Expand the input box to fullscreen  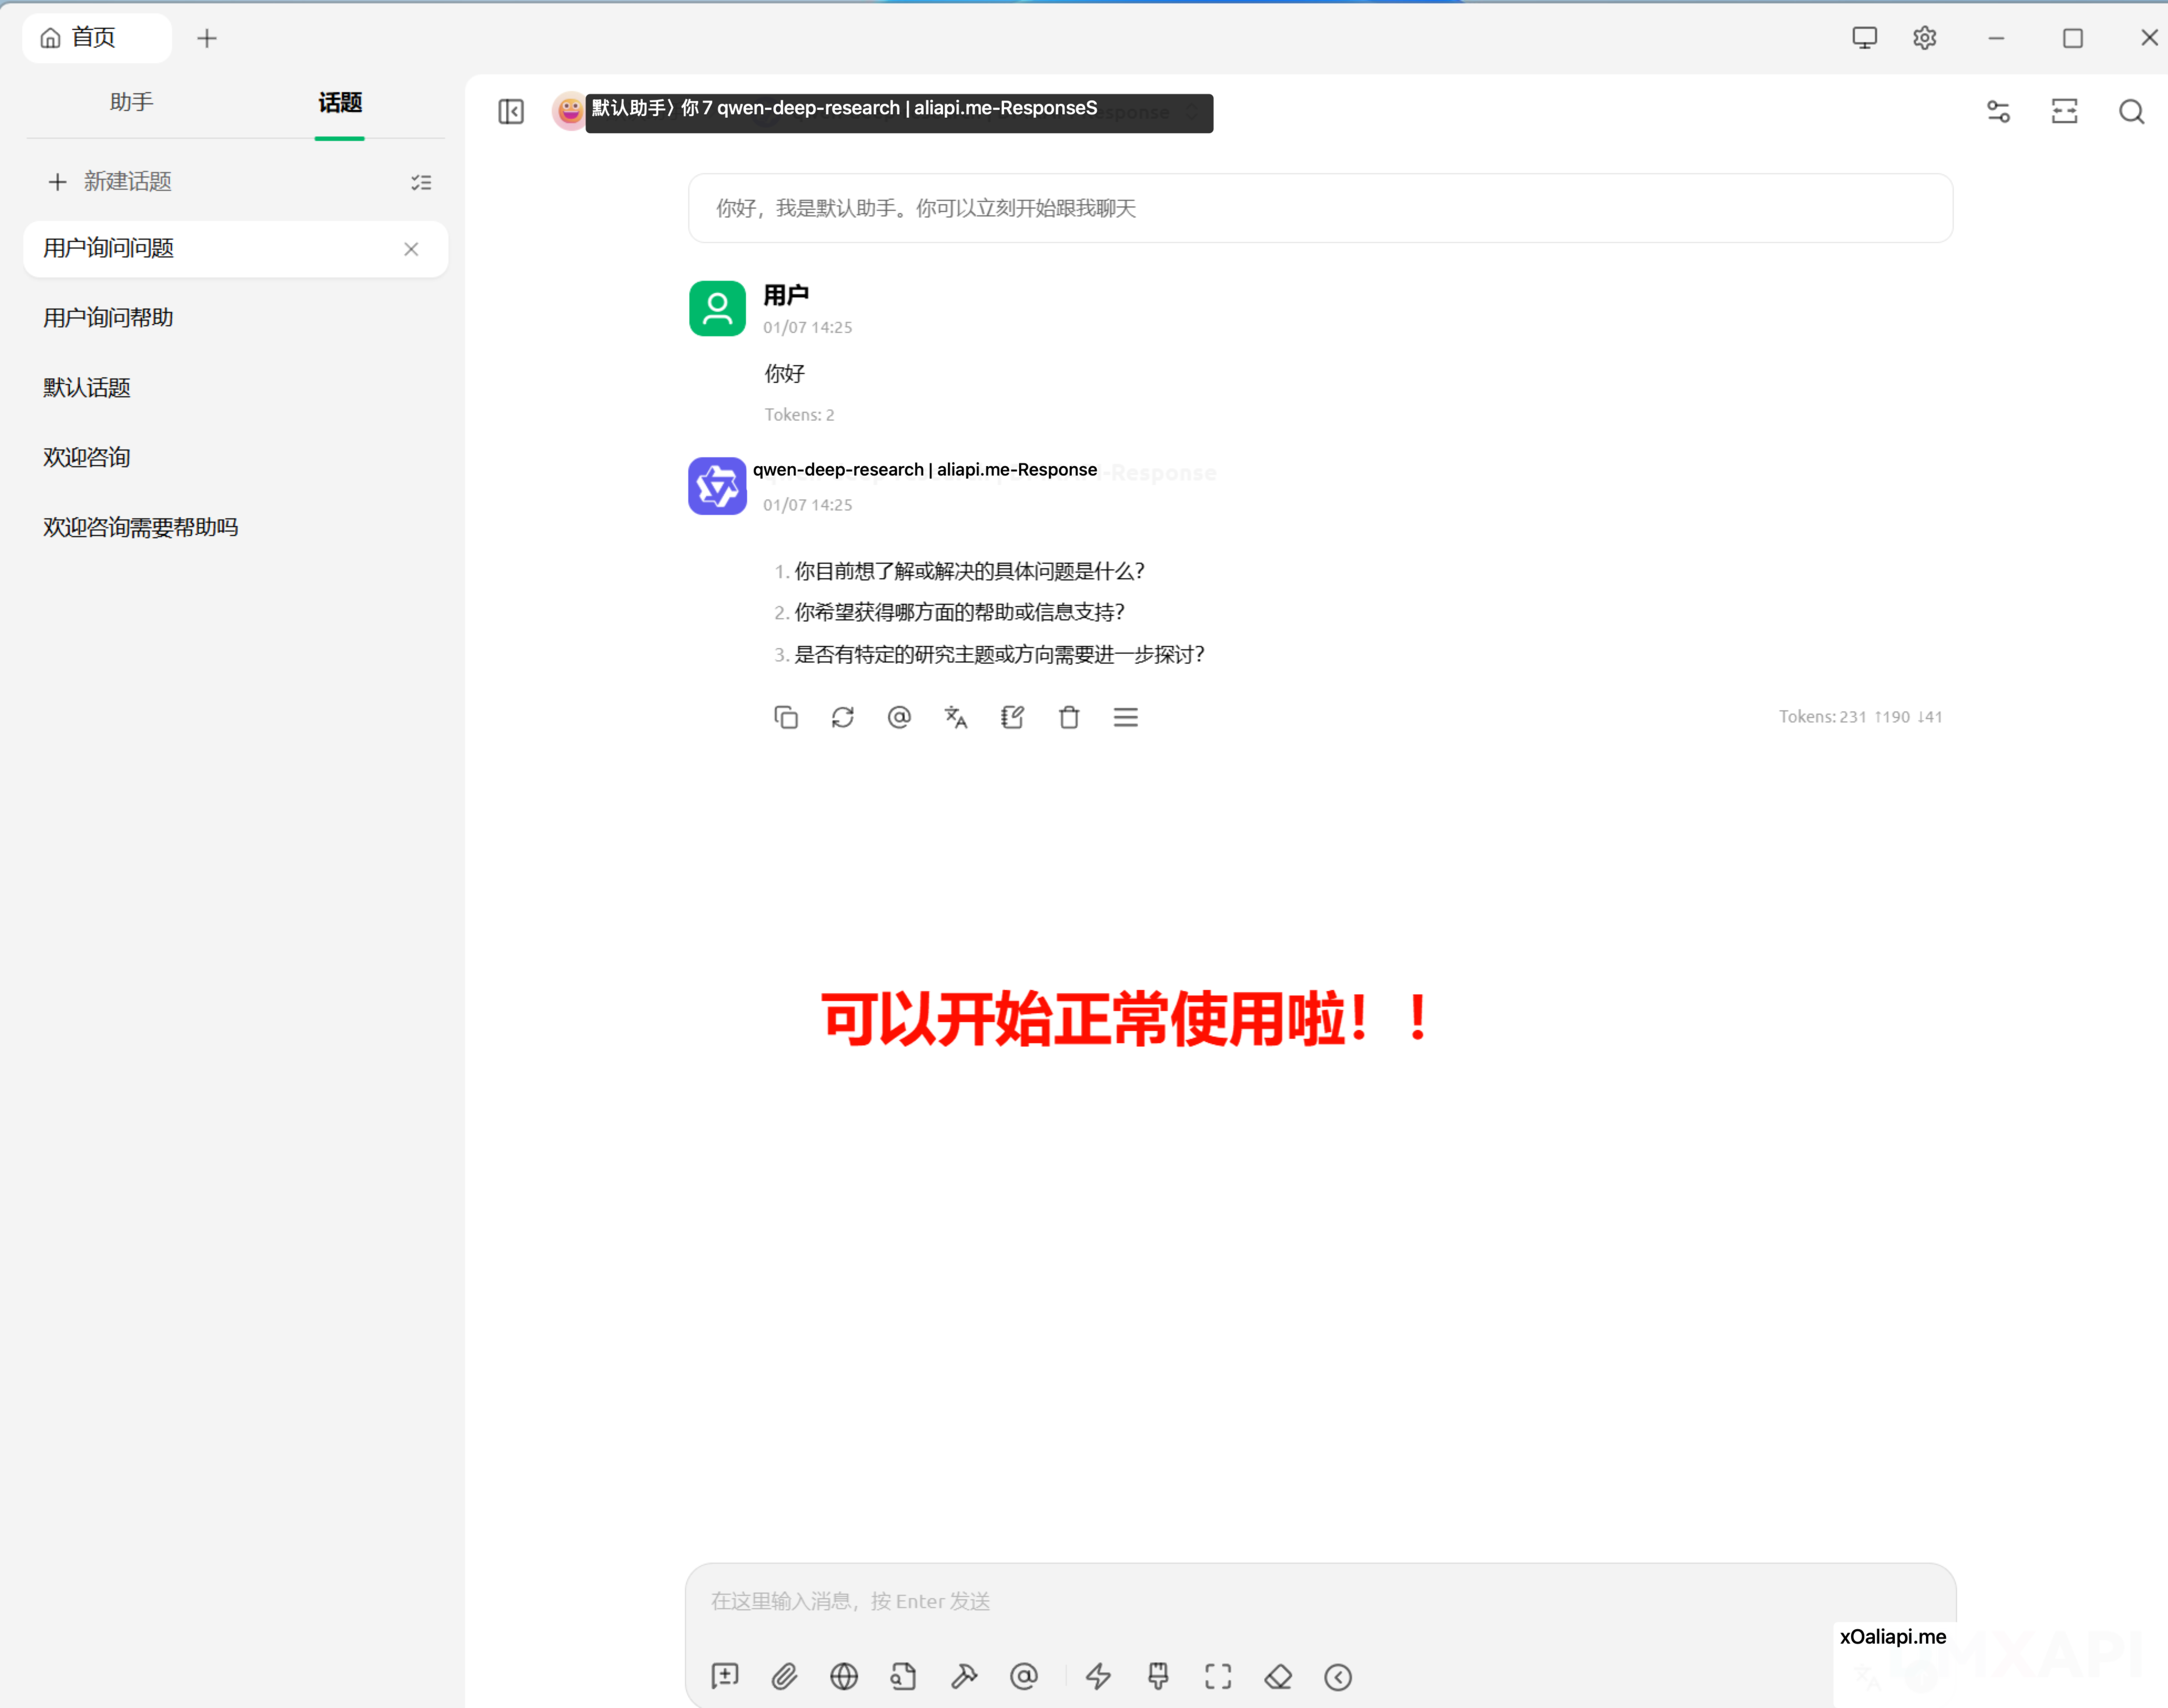coord(1218,1676)
